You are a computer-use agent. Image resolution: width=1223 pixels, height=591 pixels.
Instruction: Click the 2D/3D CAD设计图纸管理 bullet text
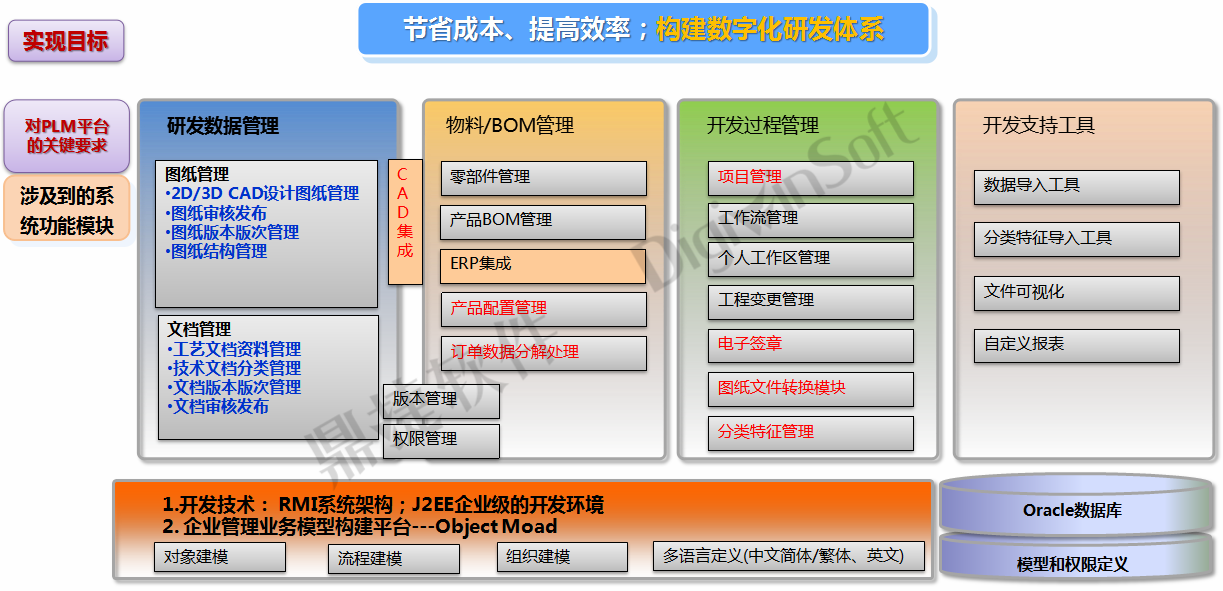[265, 194]
